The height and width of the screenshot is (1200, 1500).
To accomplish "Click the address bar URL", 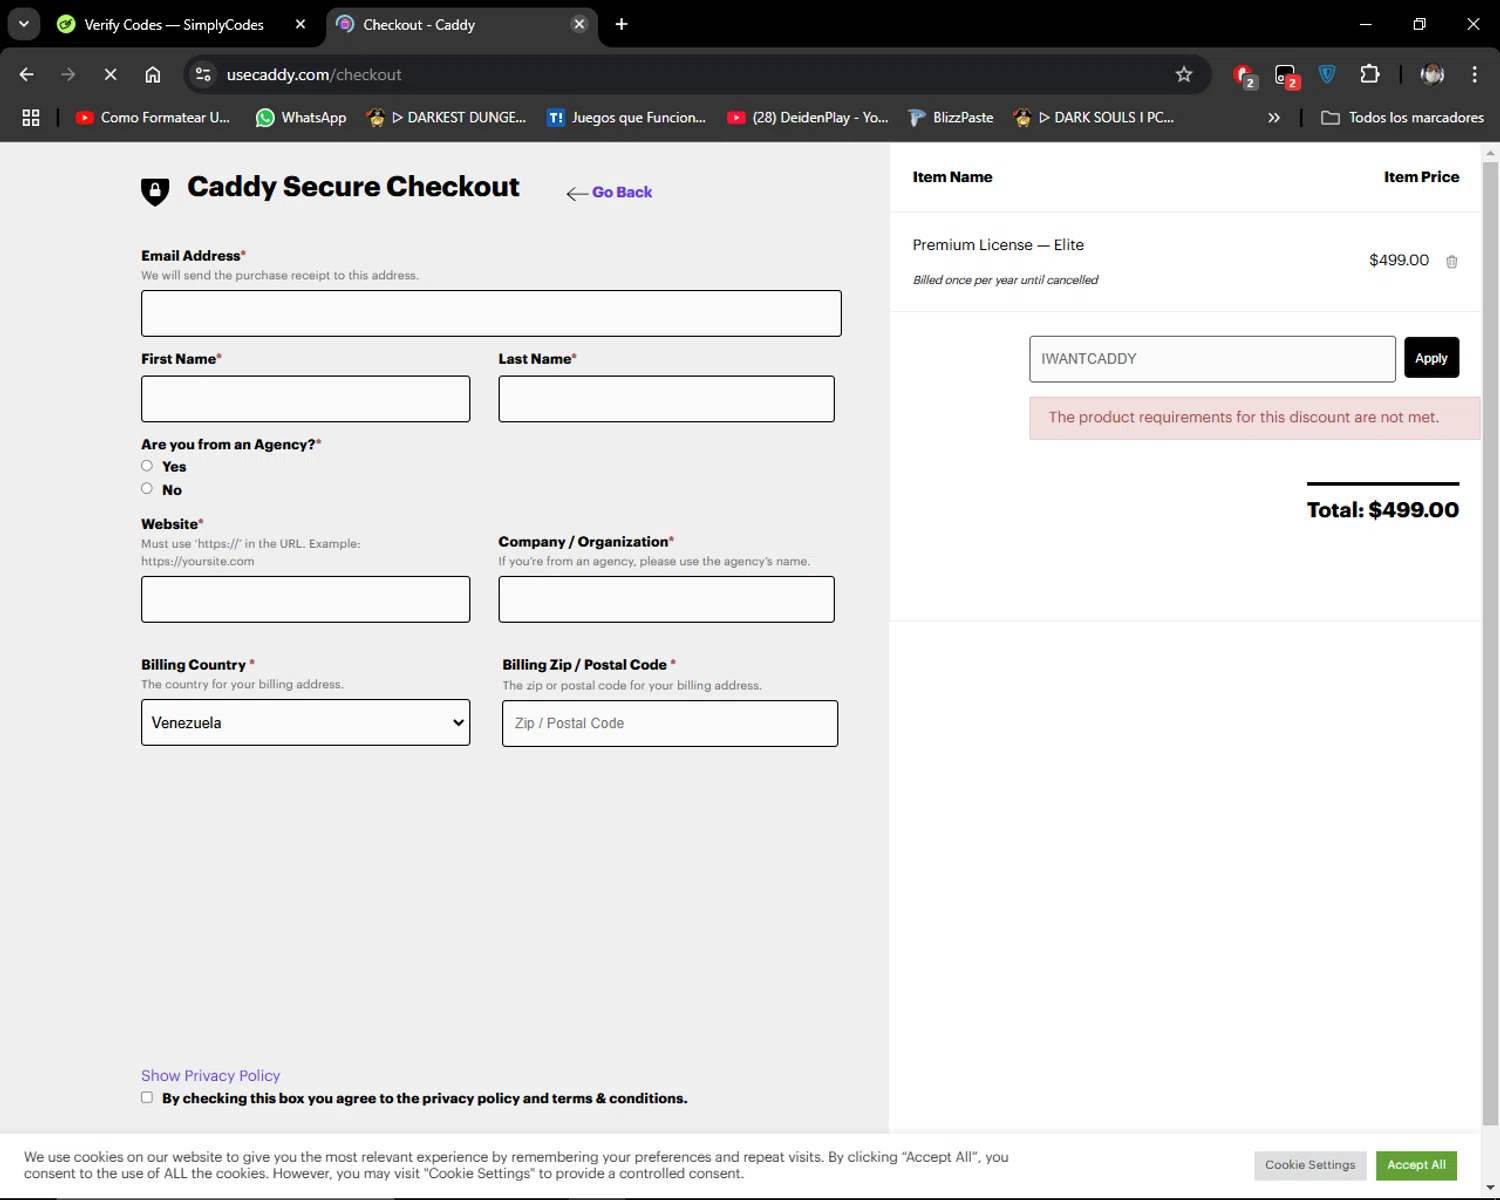I will tap(314, 75).
